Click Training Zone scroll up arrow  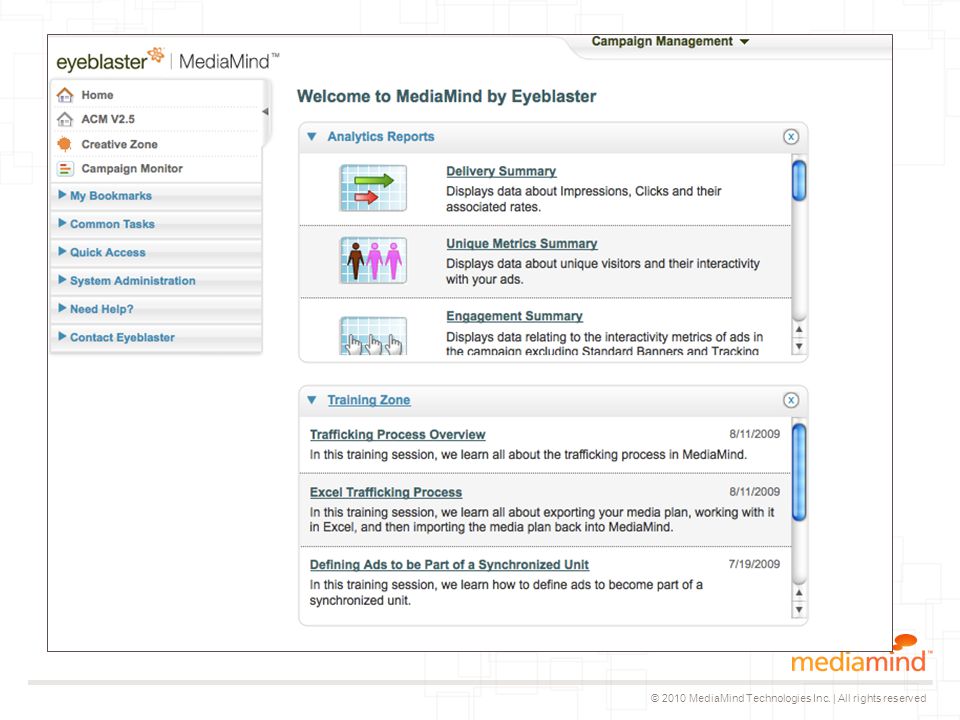tap(798, 593)
